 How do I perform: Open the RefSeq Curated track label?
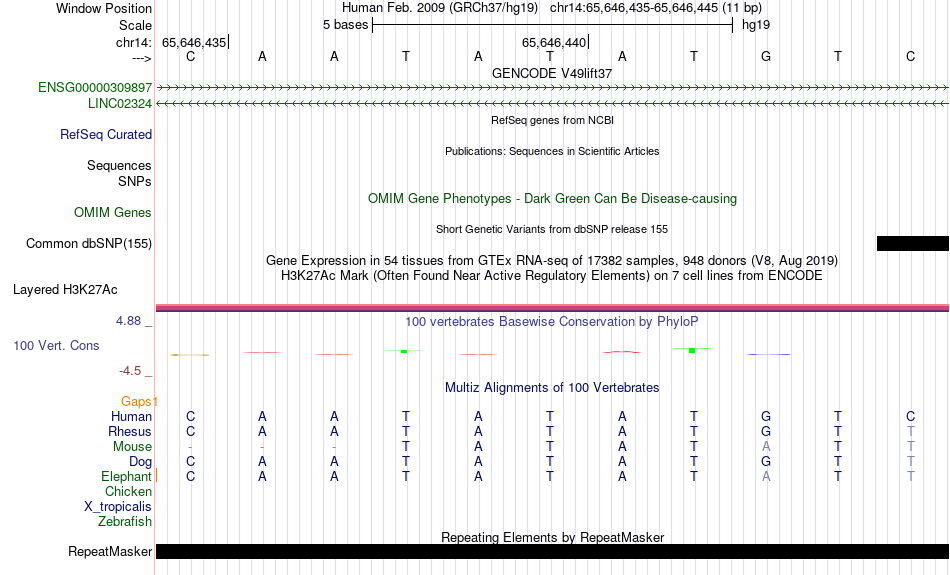point(106,135)
